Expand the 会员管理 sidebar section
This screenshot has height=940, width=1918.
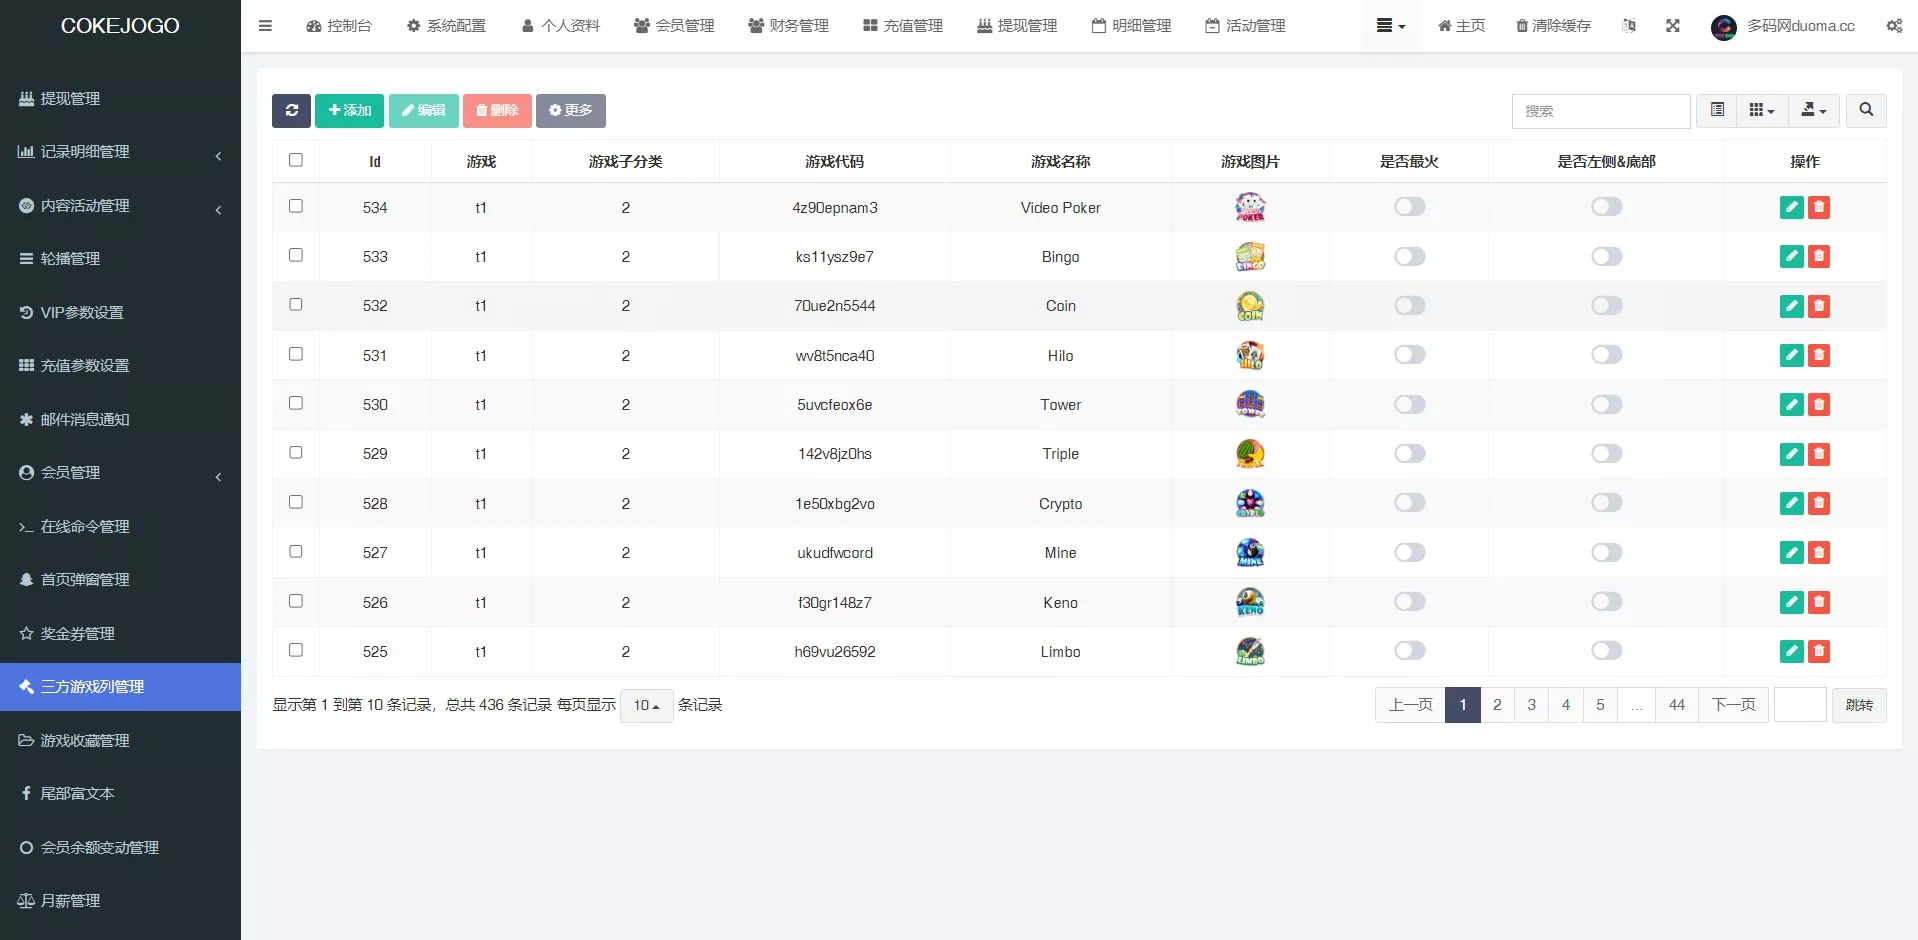pyautogui.click(x=70, y=472)
